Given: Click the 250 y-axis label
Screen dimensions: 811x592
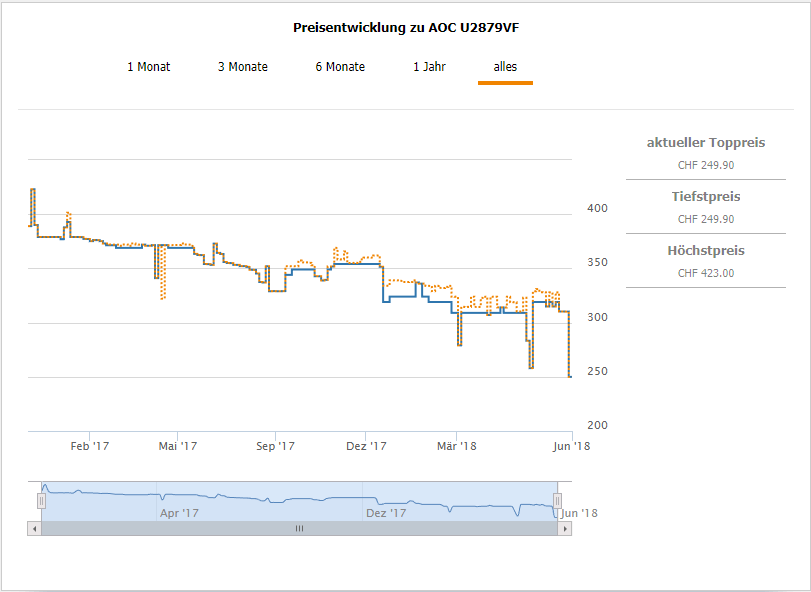Looking at the screenshot, I should 597,371.
